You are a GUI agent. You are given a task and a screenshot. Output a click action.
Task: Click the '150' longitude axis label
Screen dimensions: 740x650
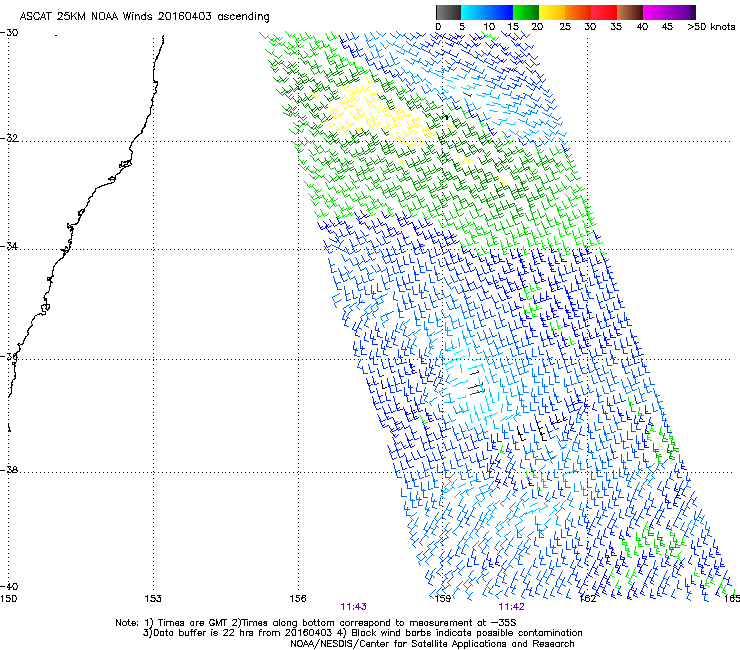8,599
